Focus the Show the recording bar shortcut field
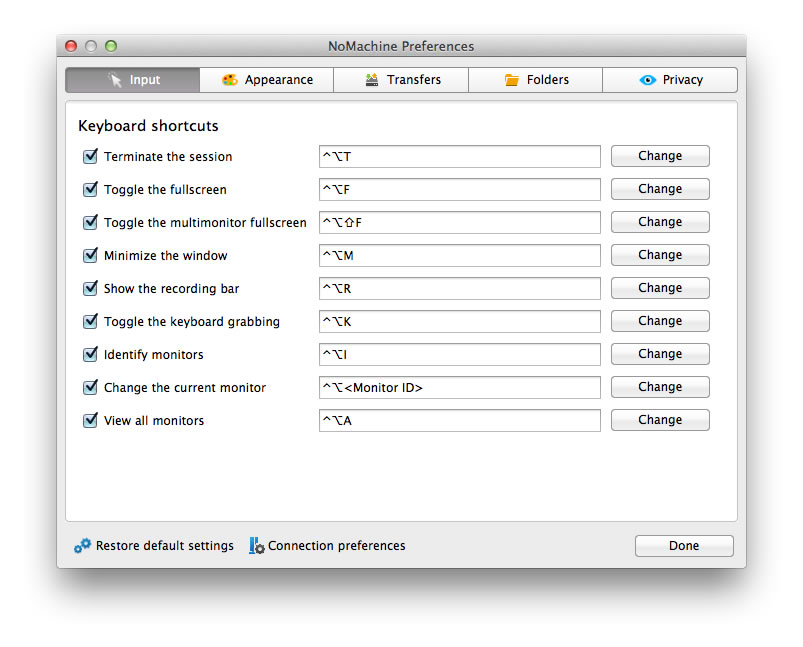 point(459,288)
